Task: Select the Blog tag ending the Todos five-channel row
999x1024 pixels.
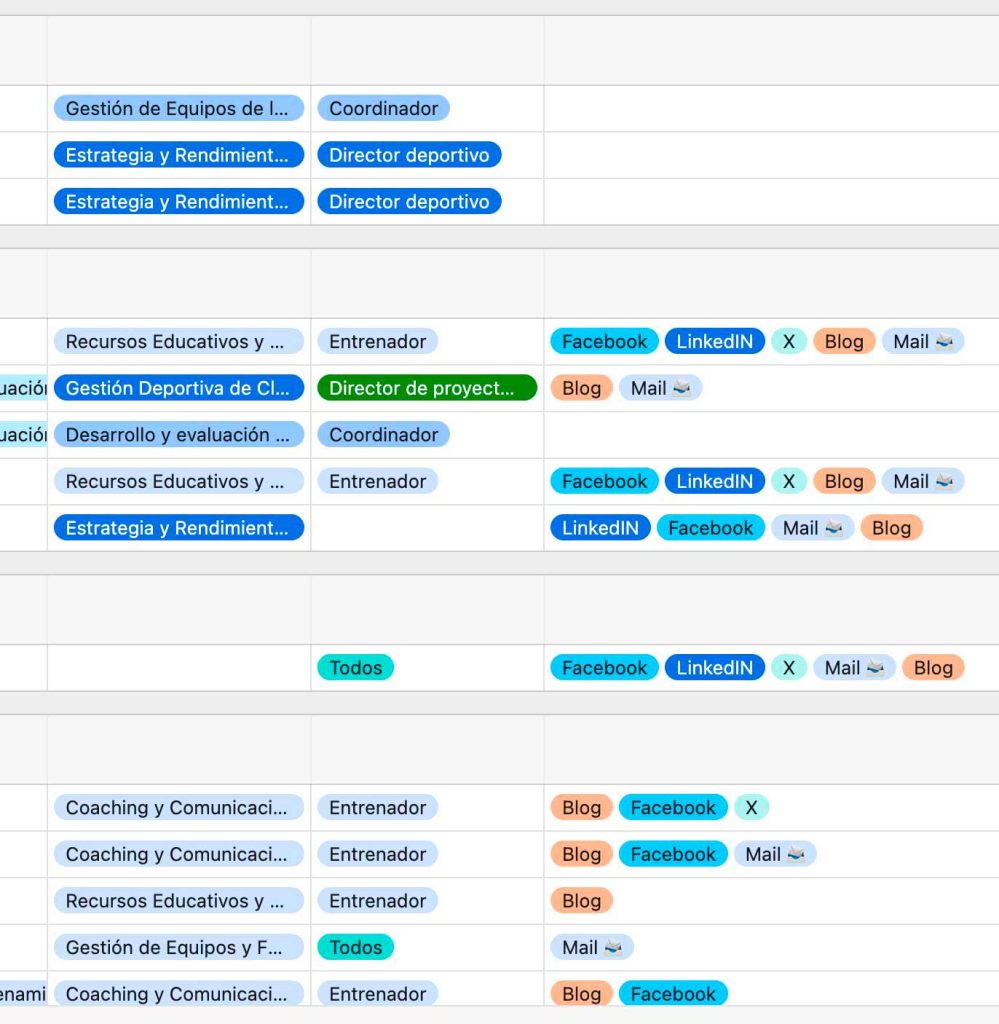Action: tap(933, 667)
